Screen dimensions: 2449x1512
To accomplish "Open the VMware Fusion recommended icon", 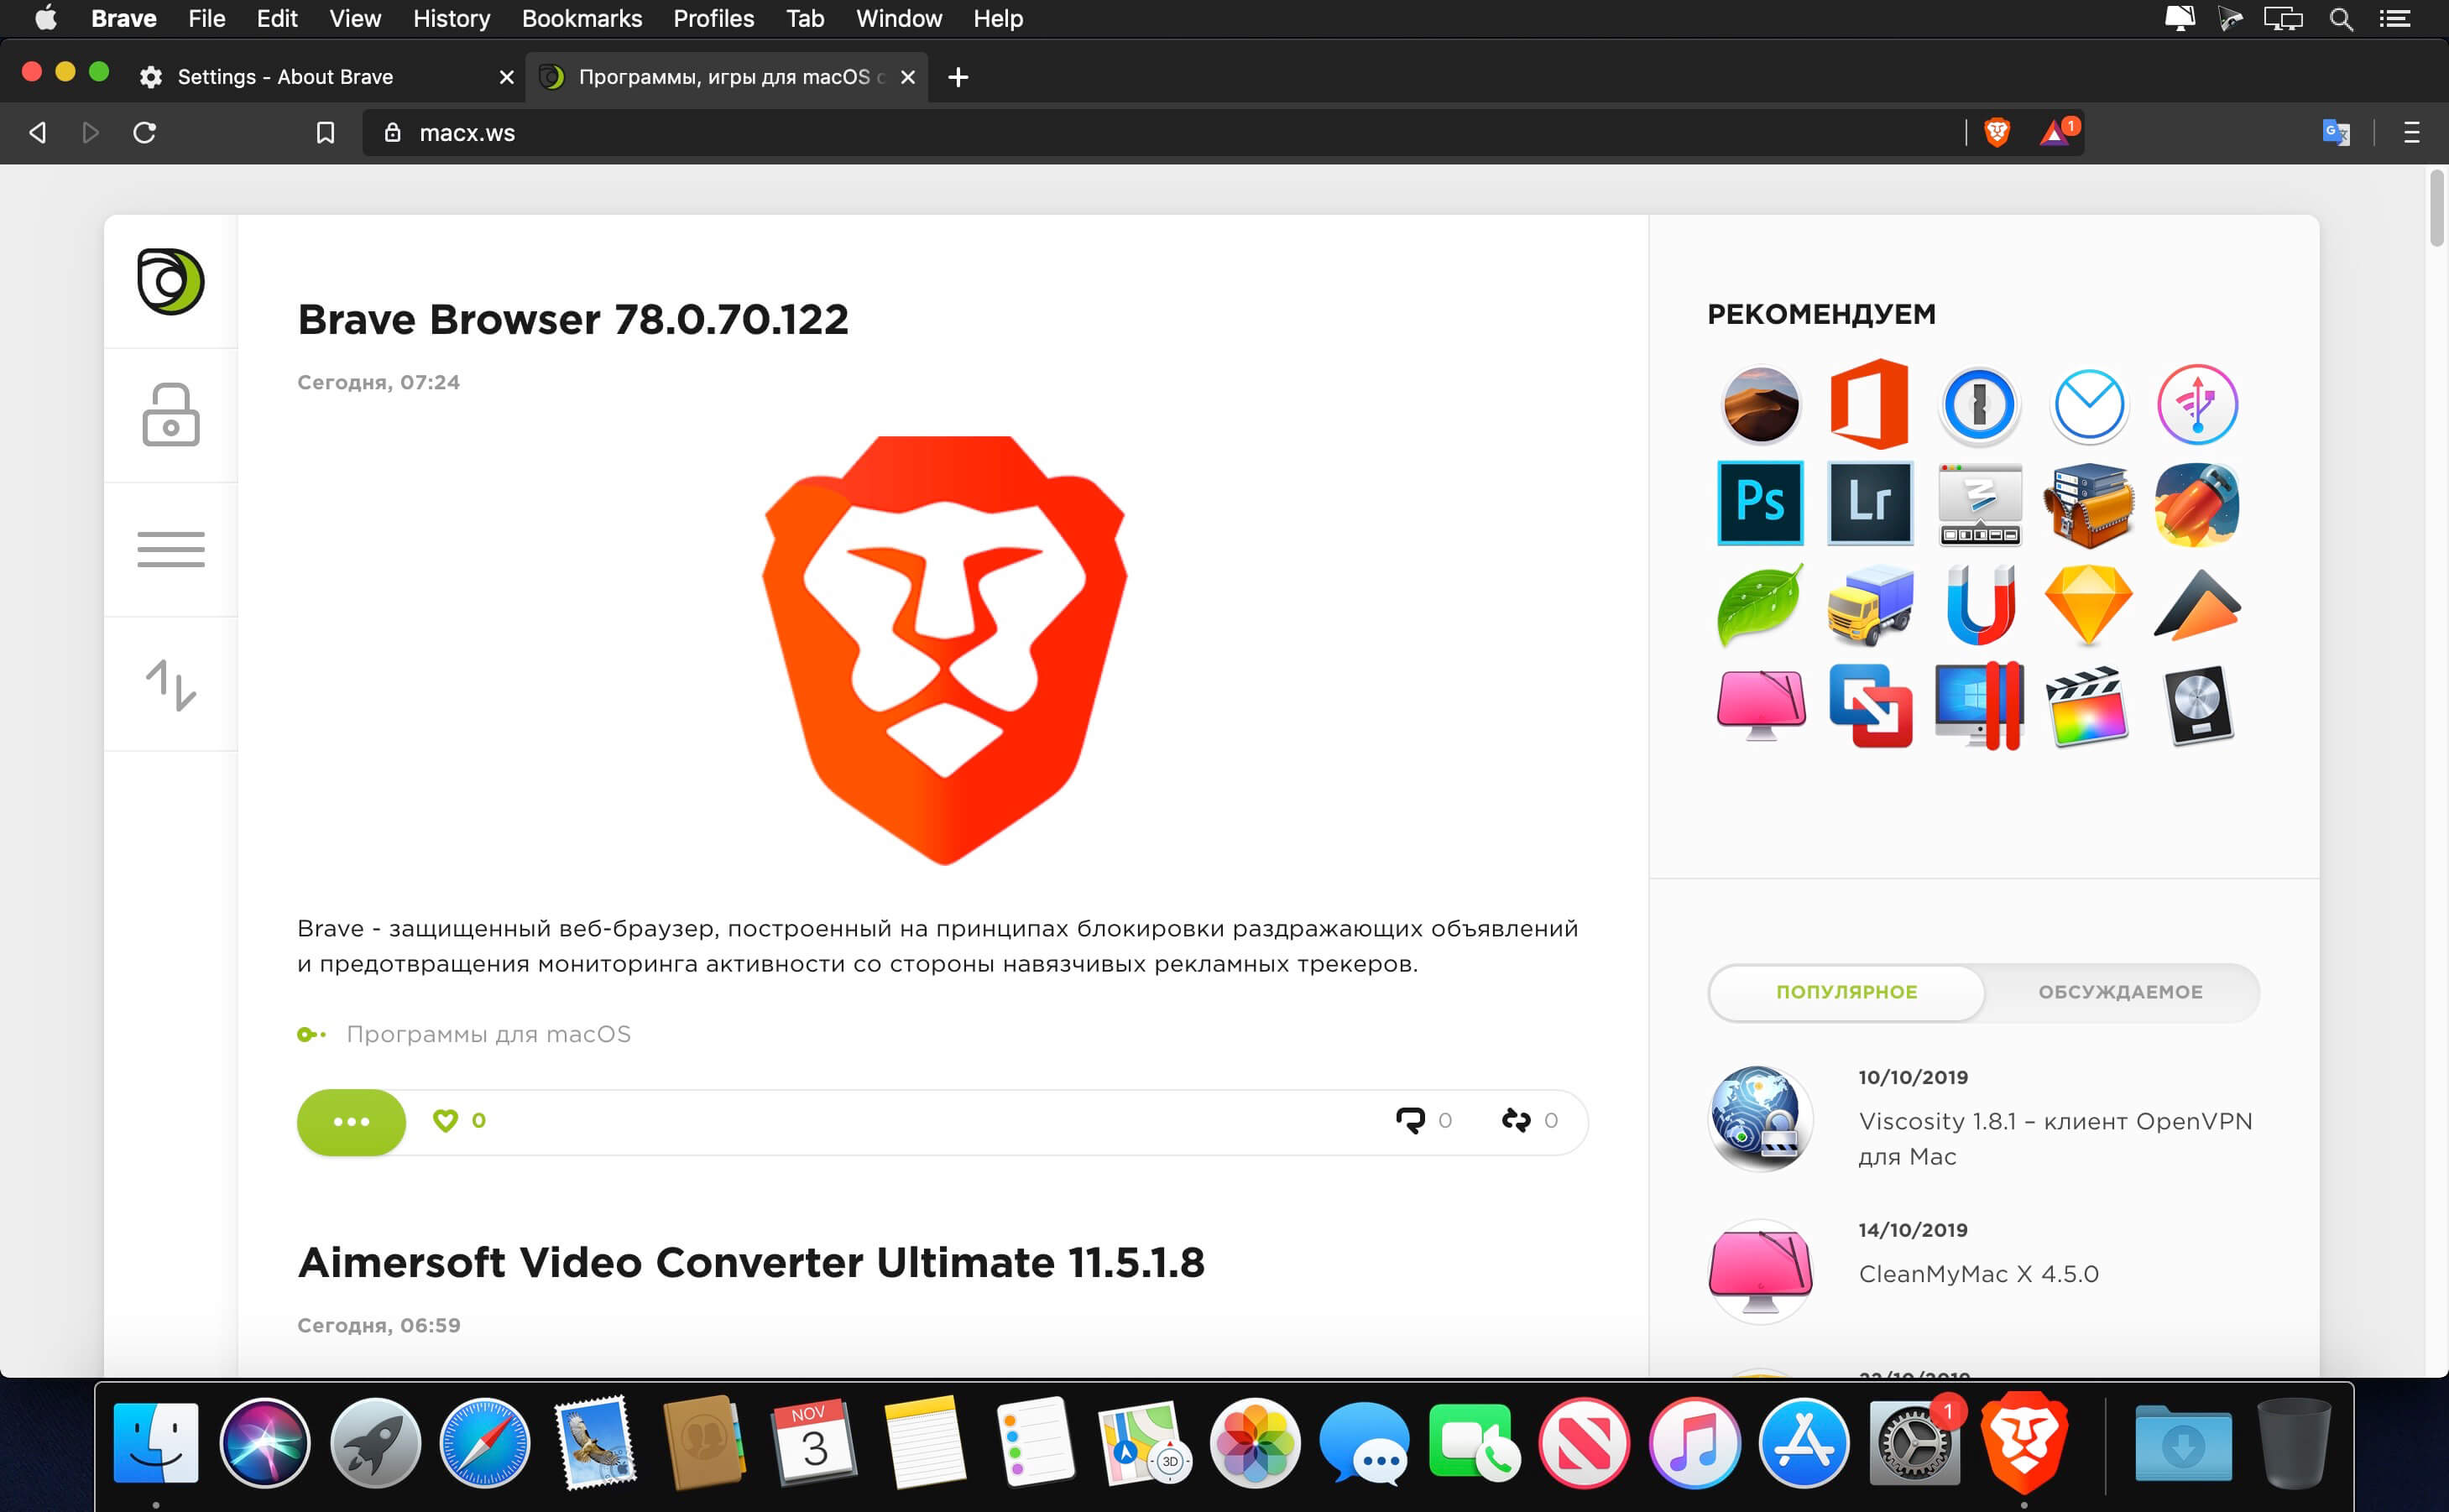I will (1870, 705).
